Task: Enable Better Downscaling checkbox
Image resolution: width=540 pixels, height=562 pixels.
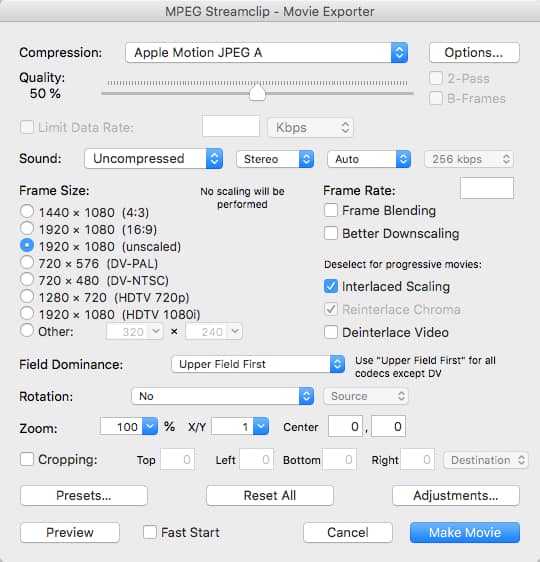Action: coord(330,233)
